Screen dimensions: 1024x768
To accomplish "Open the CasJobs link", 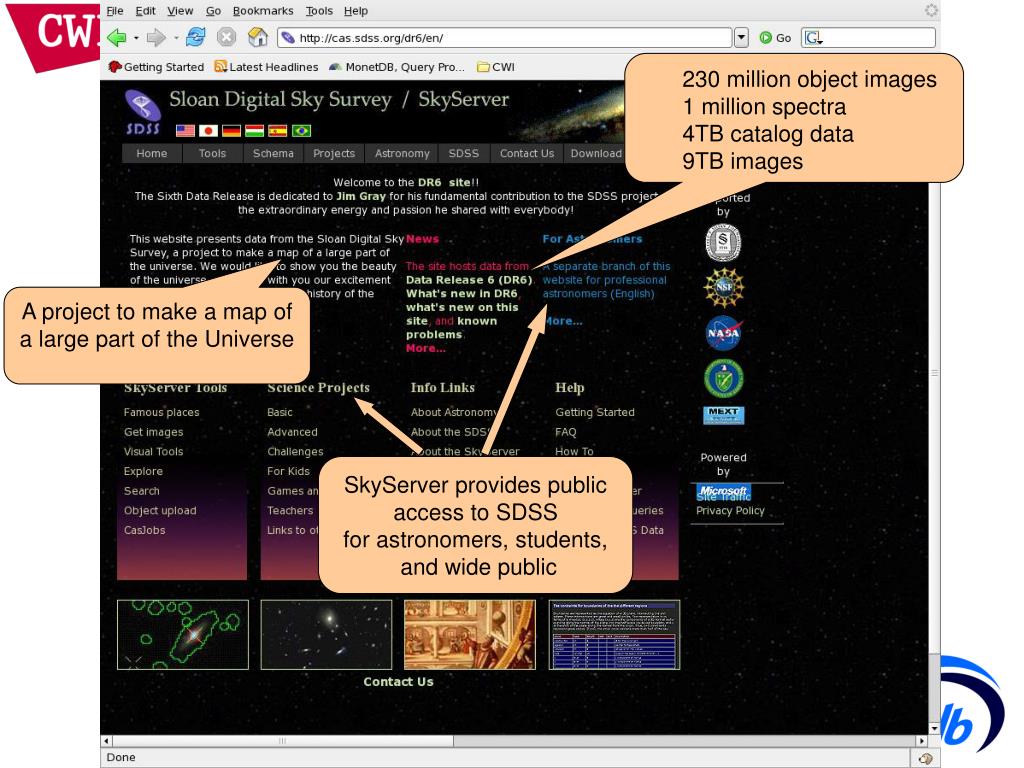I will point(144,530).
